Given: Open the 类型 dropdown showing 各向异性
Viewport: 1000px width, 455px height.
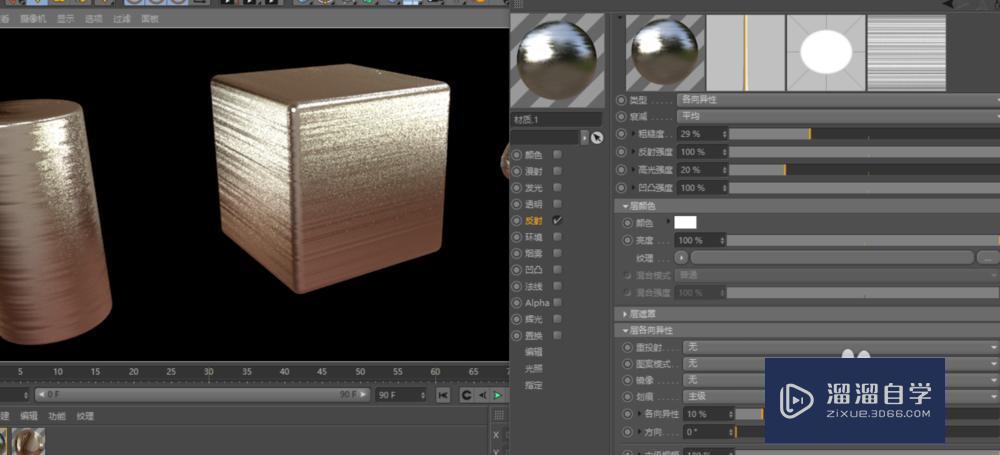Looking at the screenshot, I should tap(838, 100).
